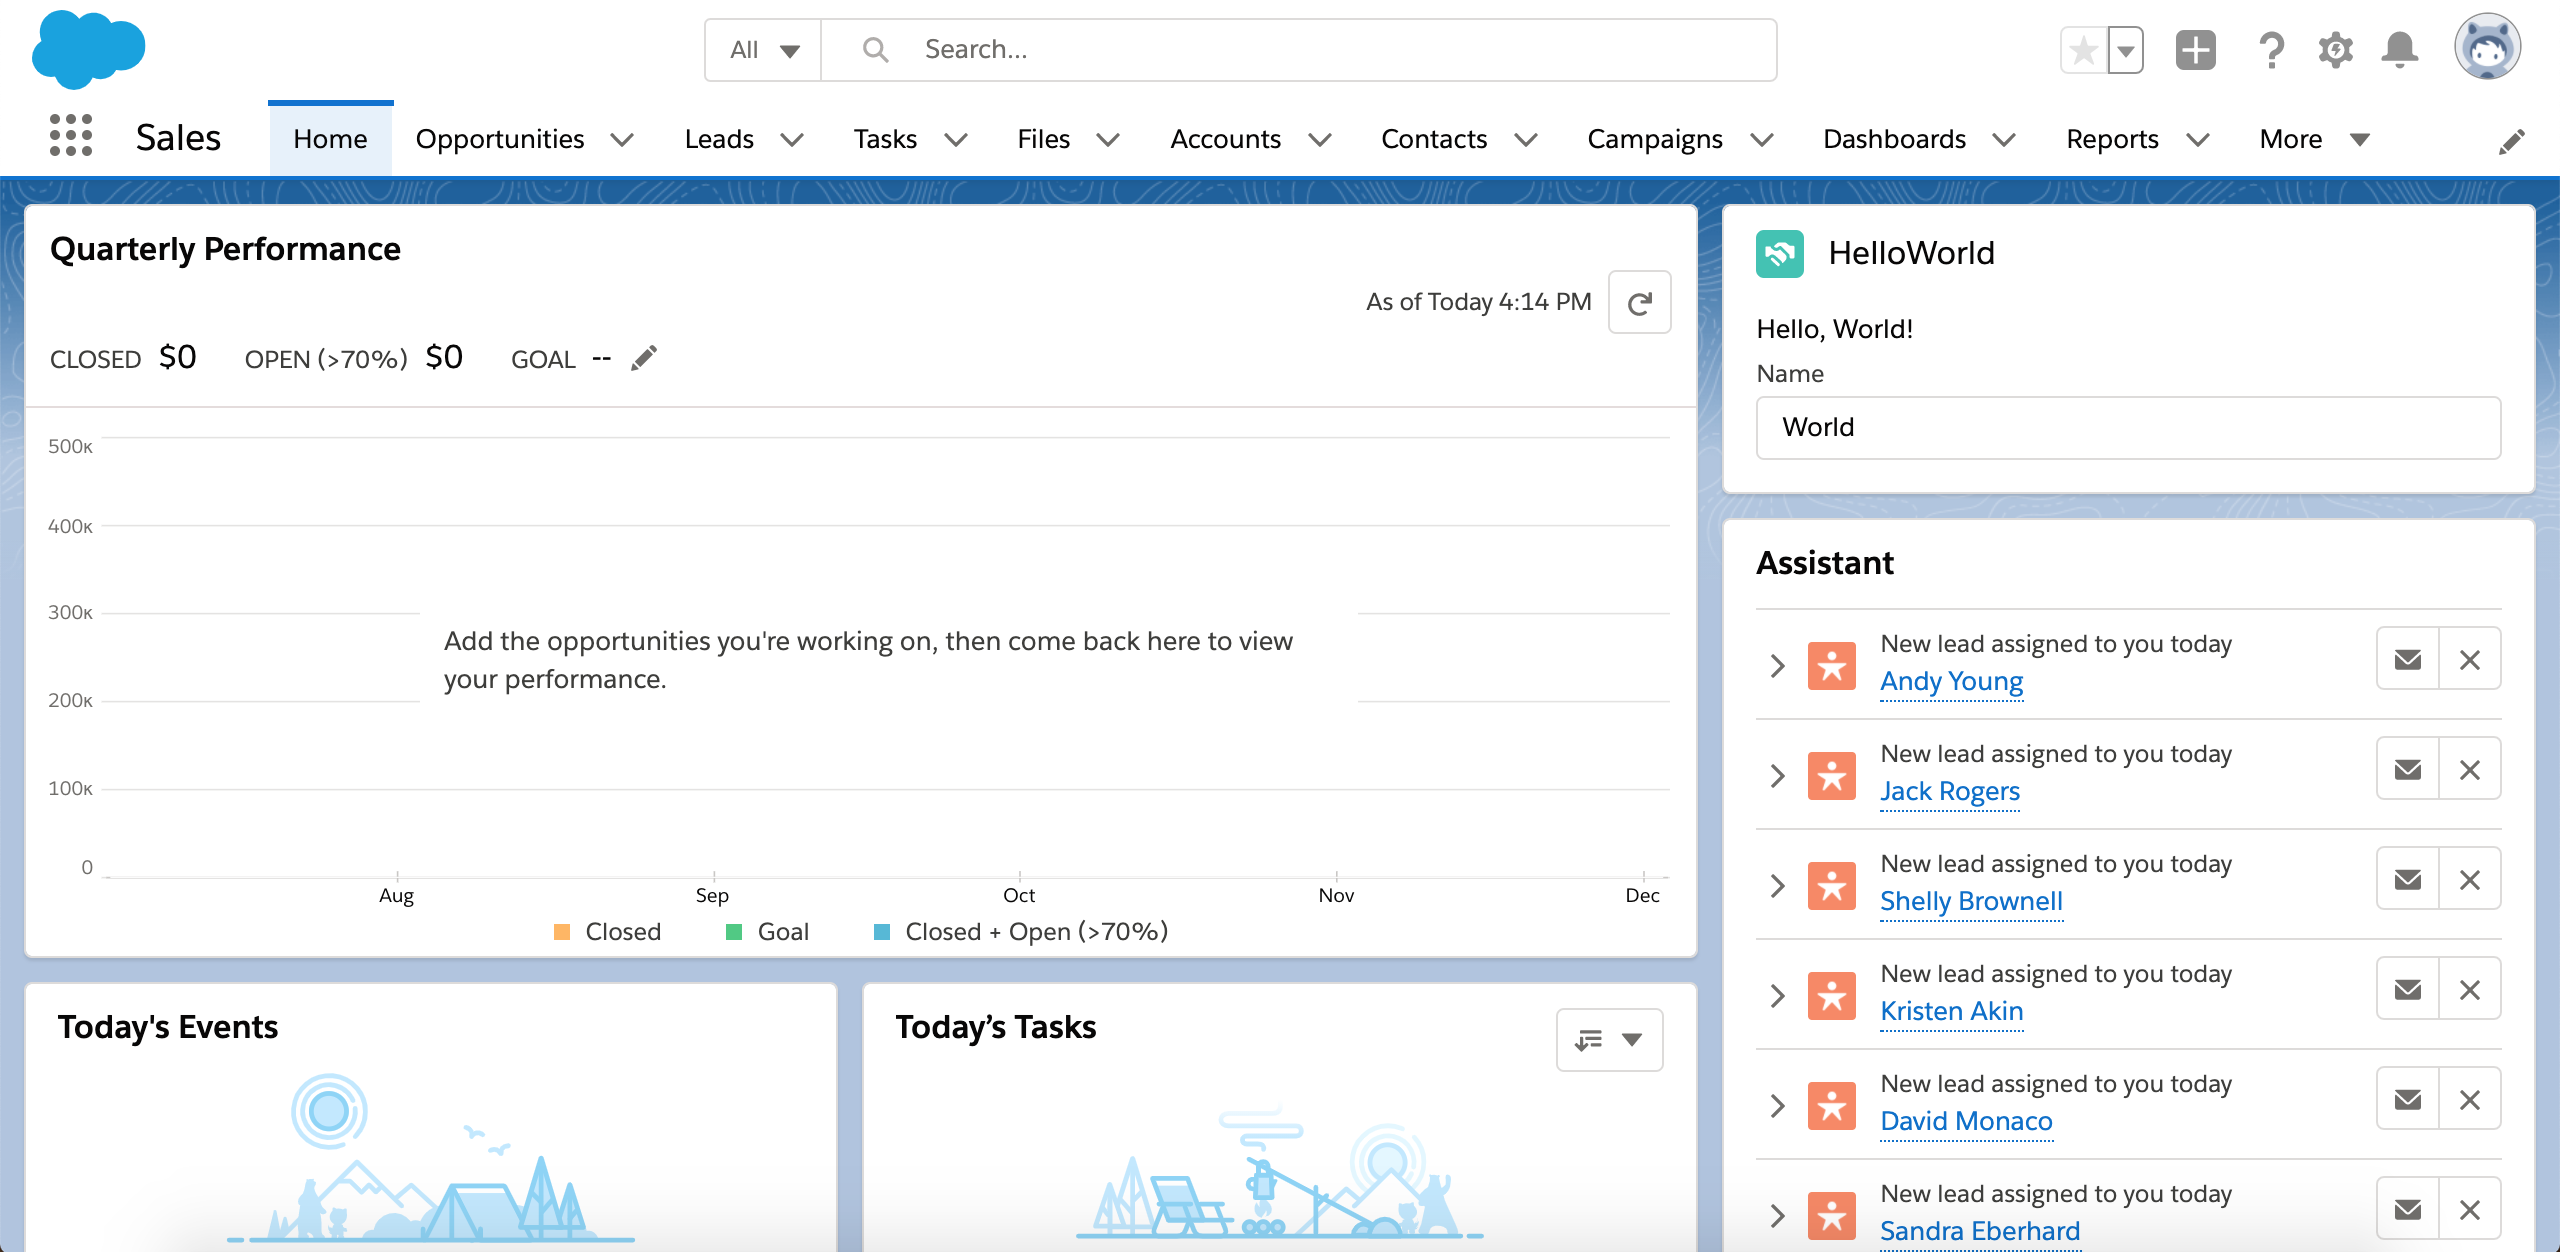Email lead Shelly Brownell
Image resolution: width=2560 pixels, height=1252 pixels.
(x=2408, y=879)
